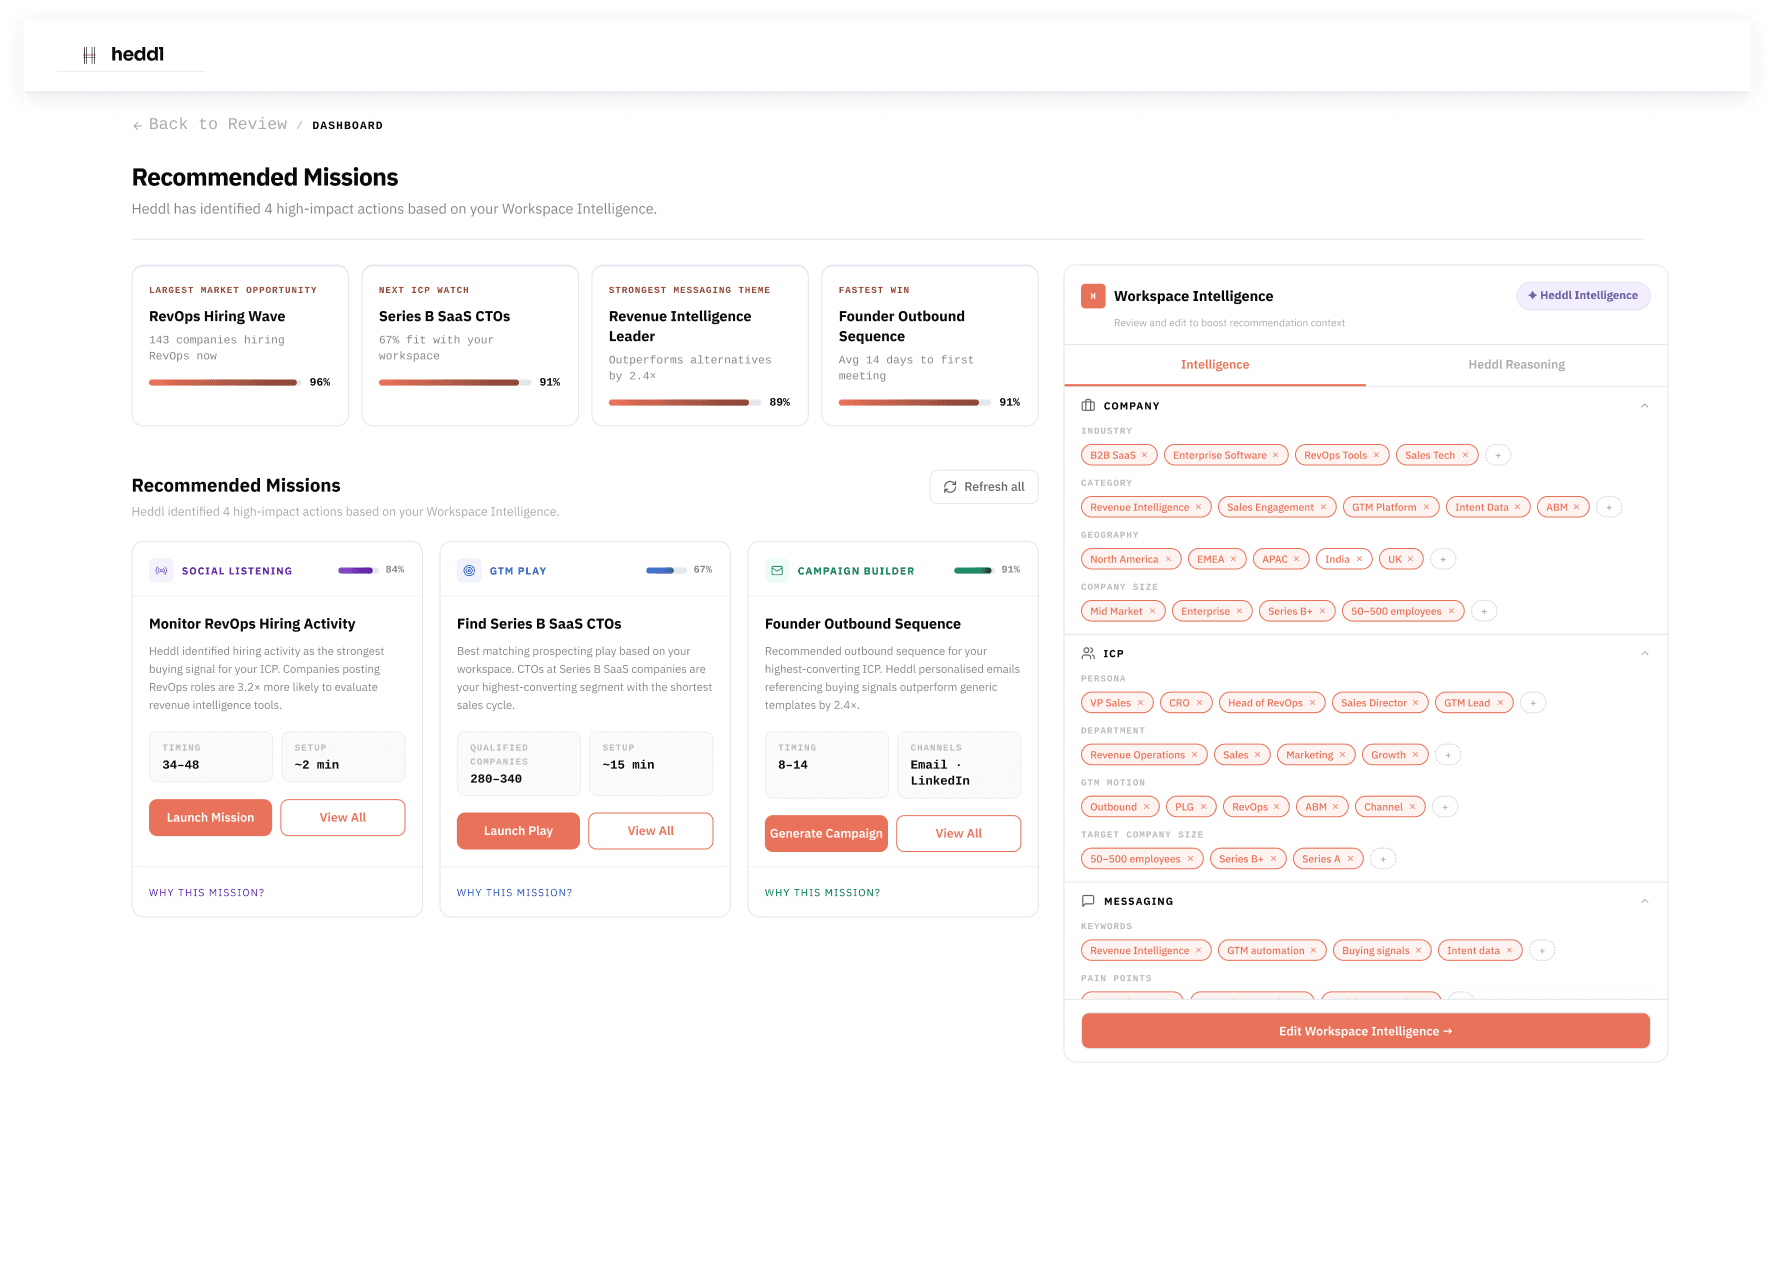Expand Why This Mission for Social Listening
The height and width of the screenshot is (1282, 1776).
coord(207,893)
